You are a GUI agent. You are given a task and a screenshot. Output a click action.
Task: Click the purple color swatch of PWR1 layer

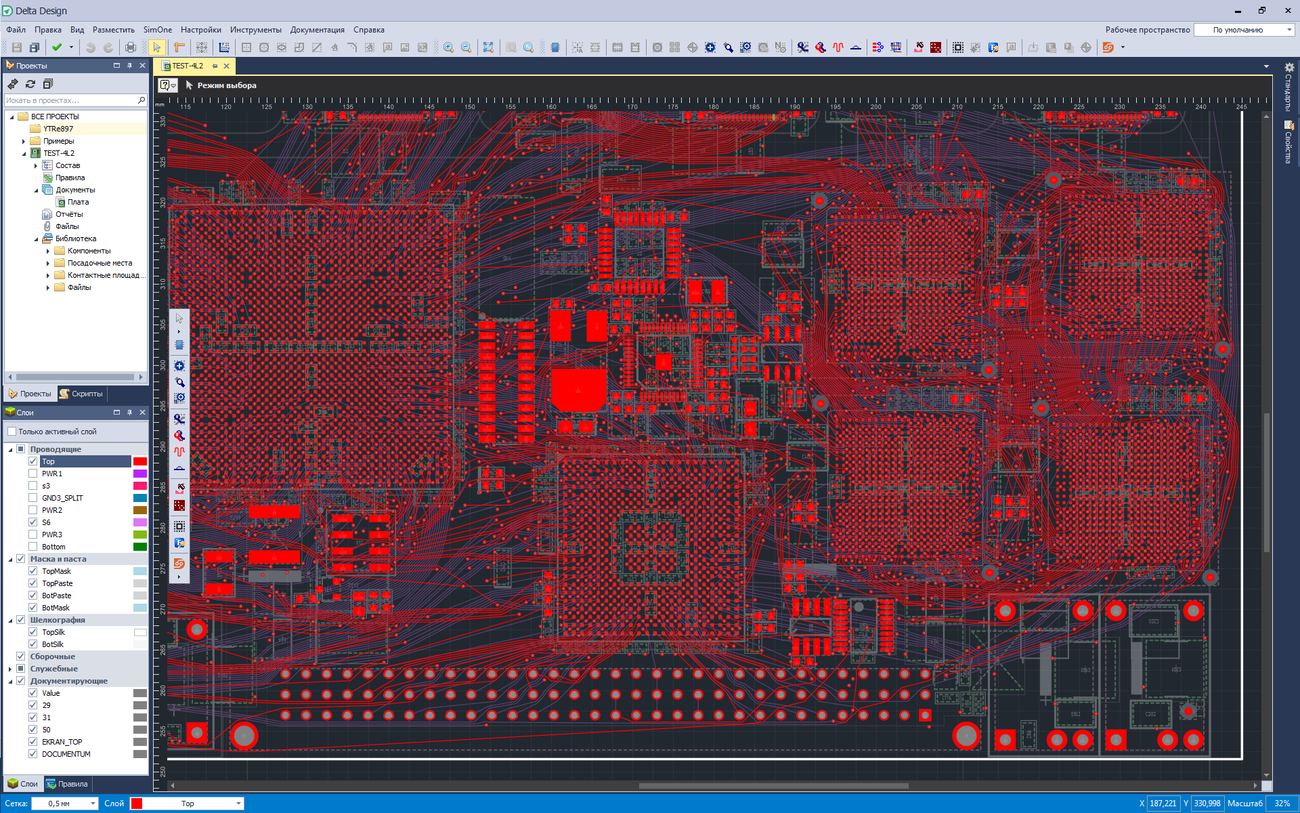click(140, 474)
